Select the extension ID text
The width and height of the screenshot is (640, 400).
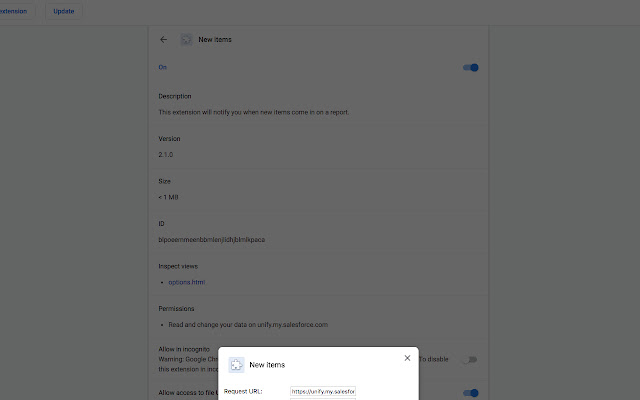211,240
